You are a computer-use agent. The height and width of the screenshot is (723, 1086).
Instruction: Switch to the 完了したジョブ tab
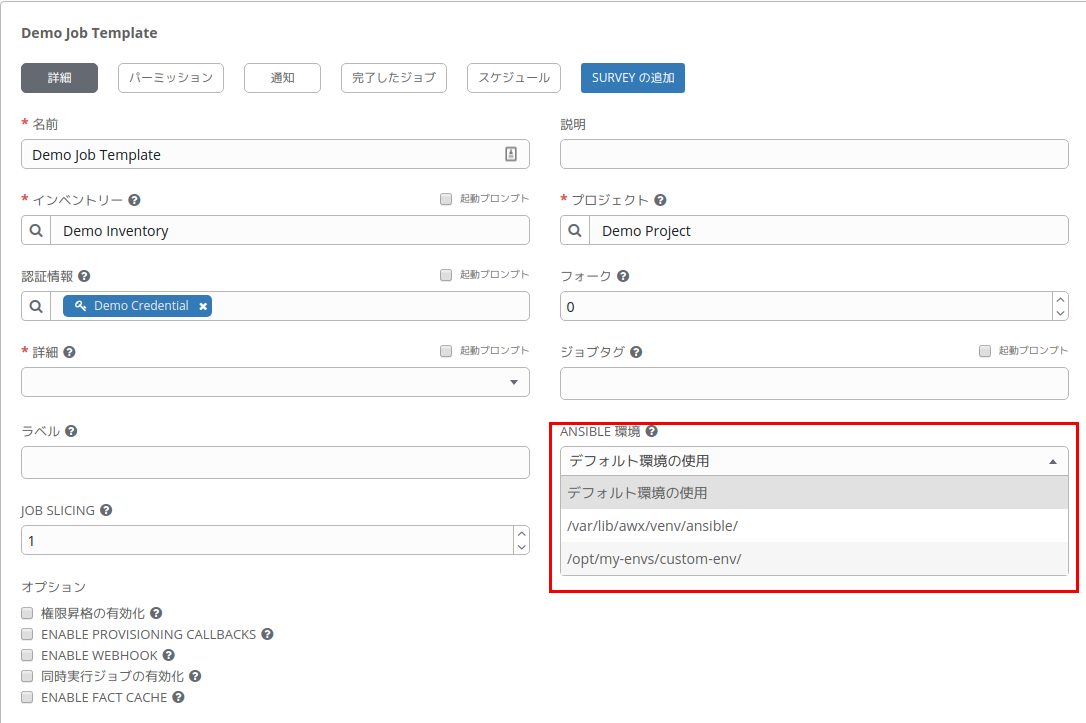(x=394, y=78)
